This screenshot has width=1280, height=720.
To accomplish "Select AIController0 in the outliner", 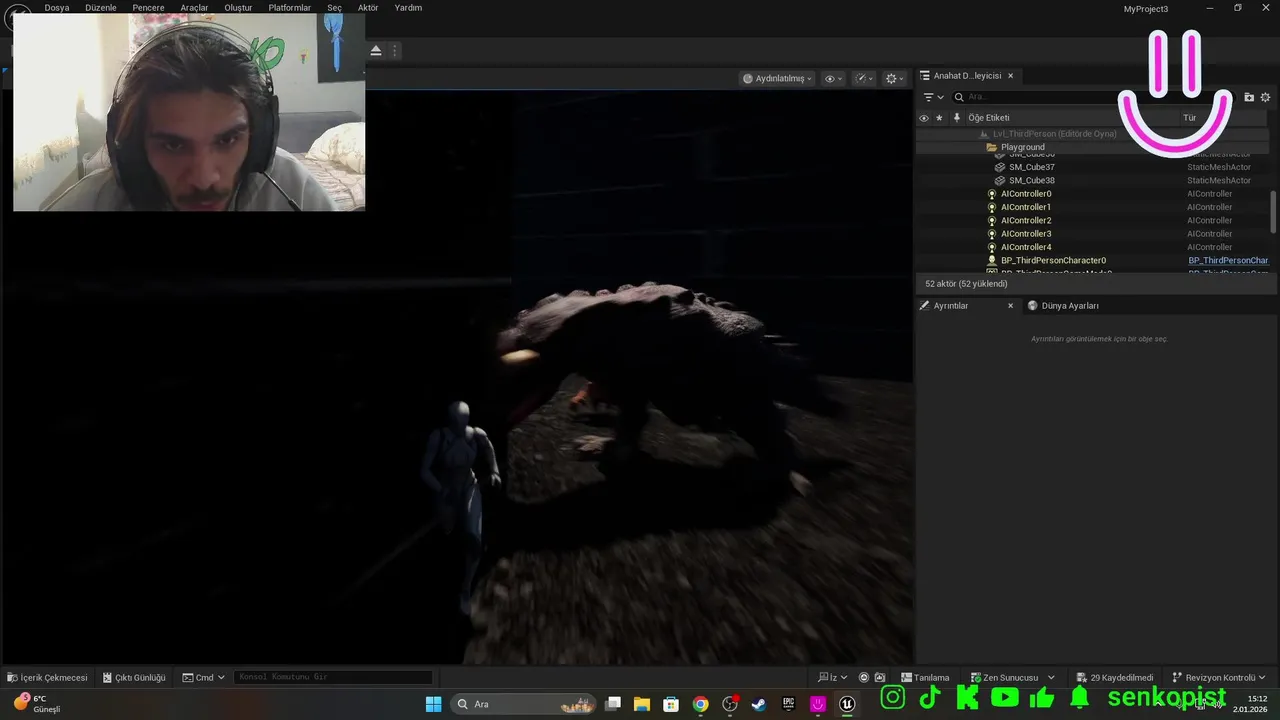I will (1026, 194).
